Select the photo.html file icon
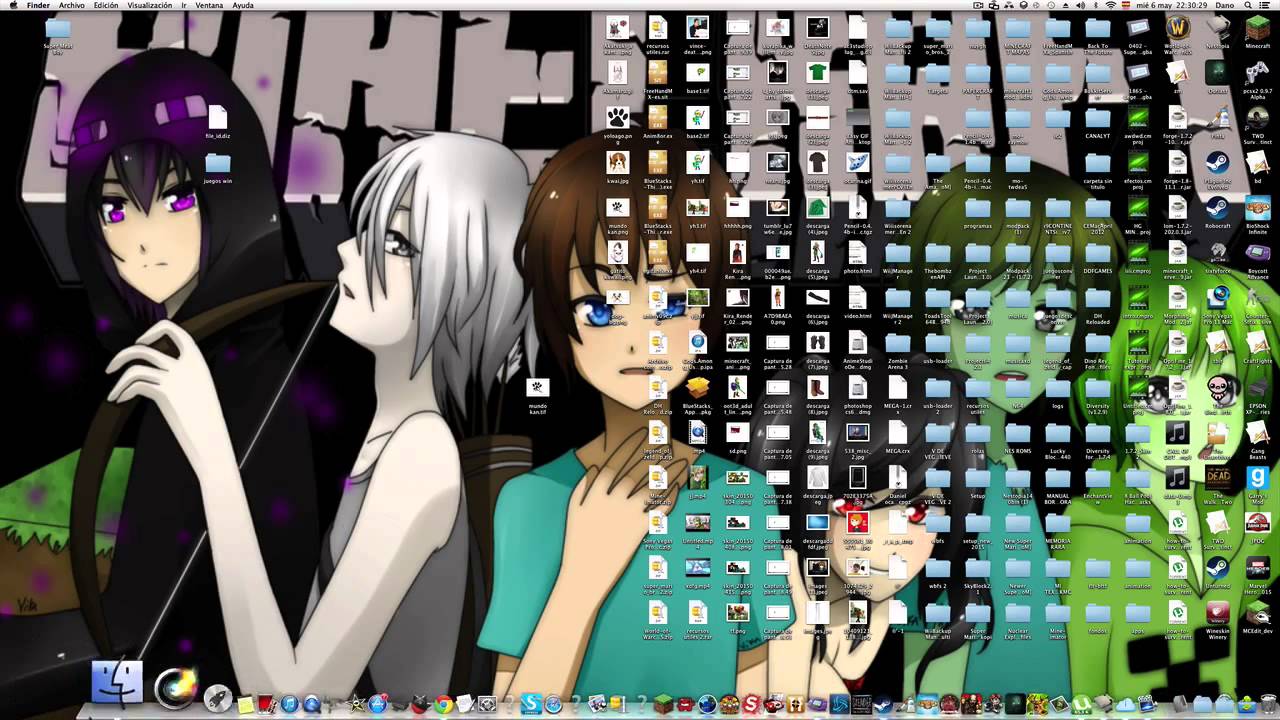The height and width of the screenshot is (720, 1280). pyautogui.click(x=857, y=253)
